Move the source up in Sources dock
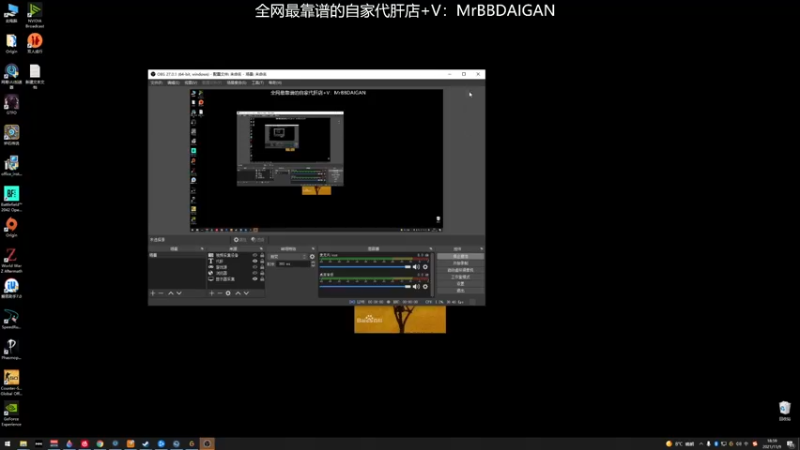800x450 pixels. 238,293
